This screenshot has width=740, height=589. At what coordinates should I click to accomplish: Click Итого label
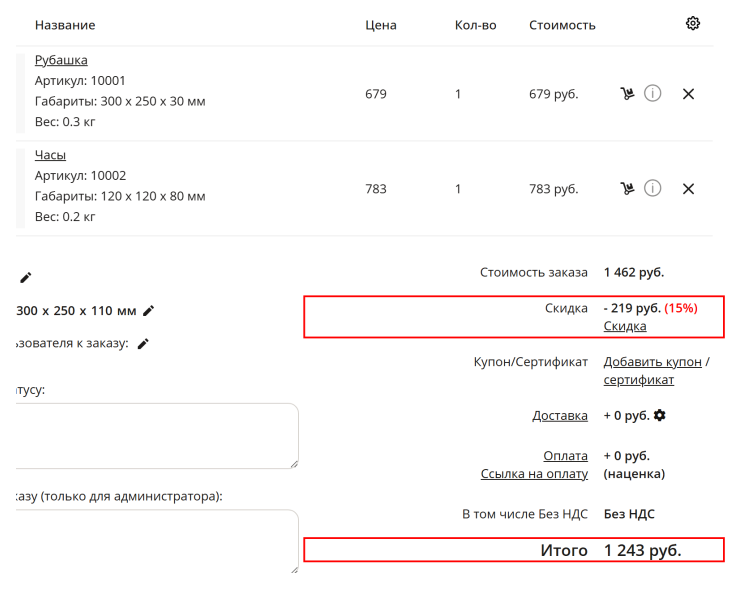pyautogui.click(x=564, y=550)
